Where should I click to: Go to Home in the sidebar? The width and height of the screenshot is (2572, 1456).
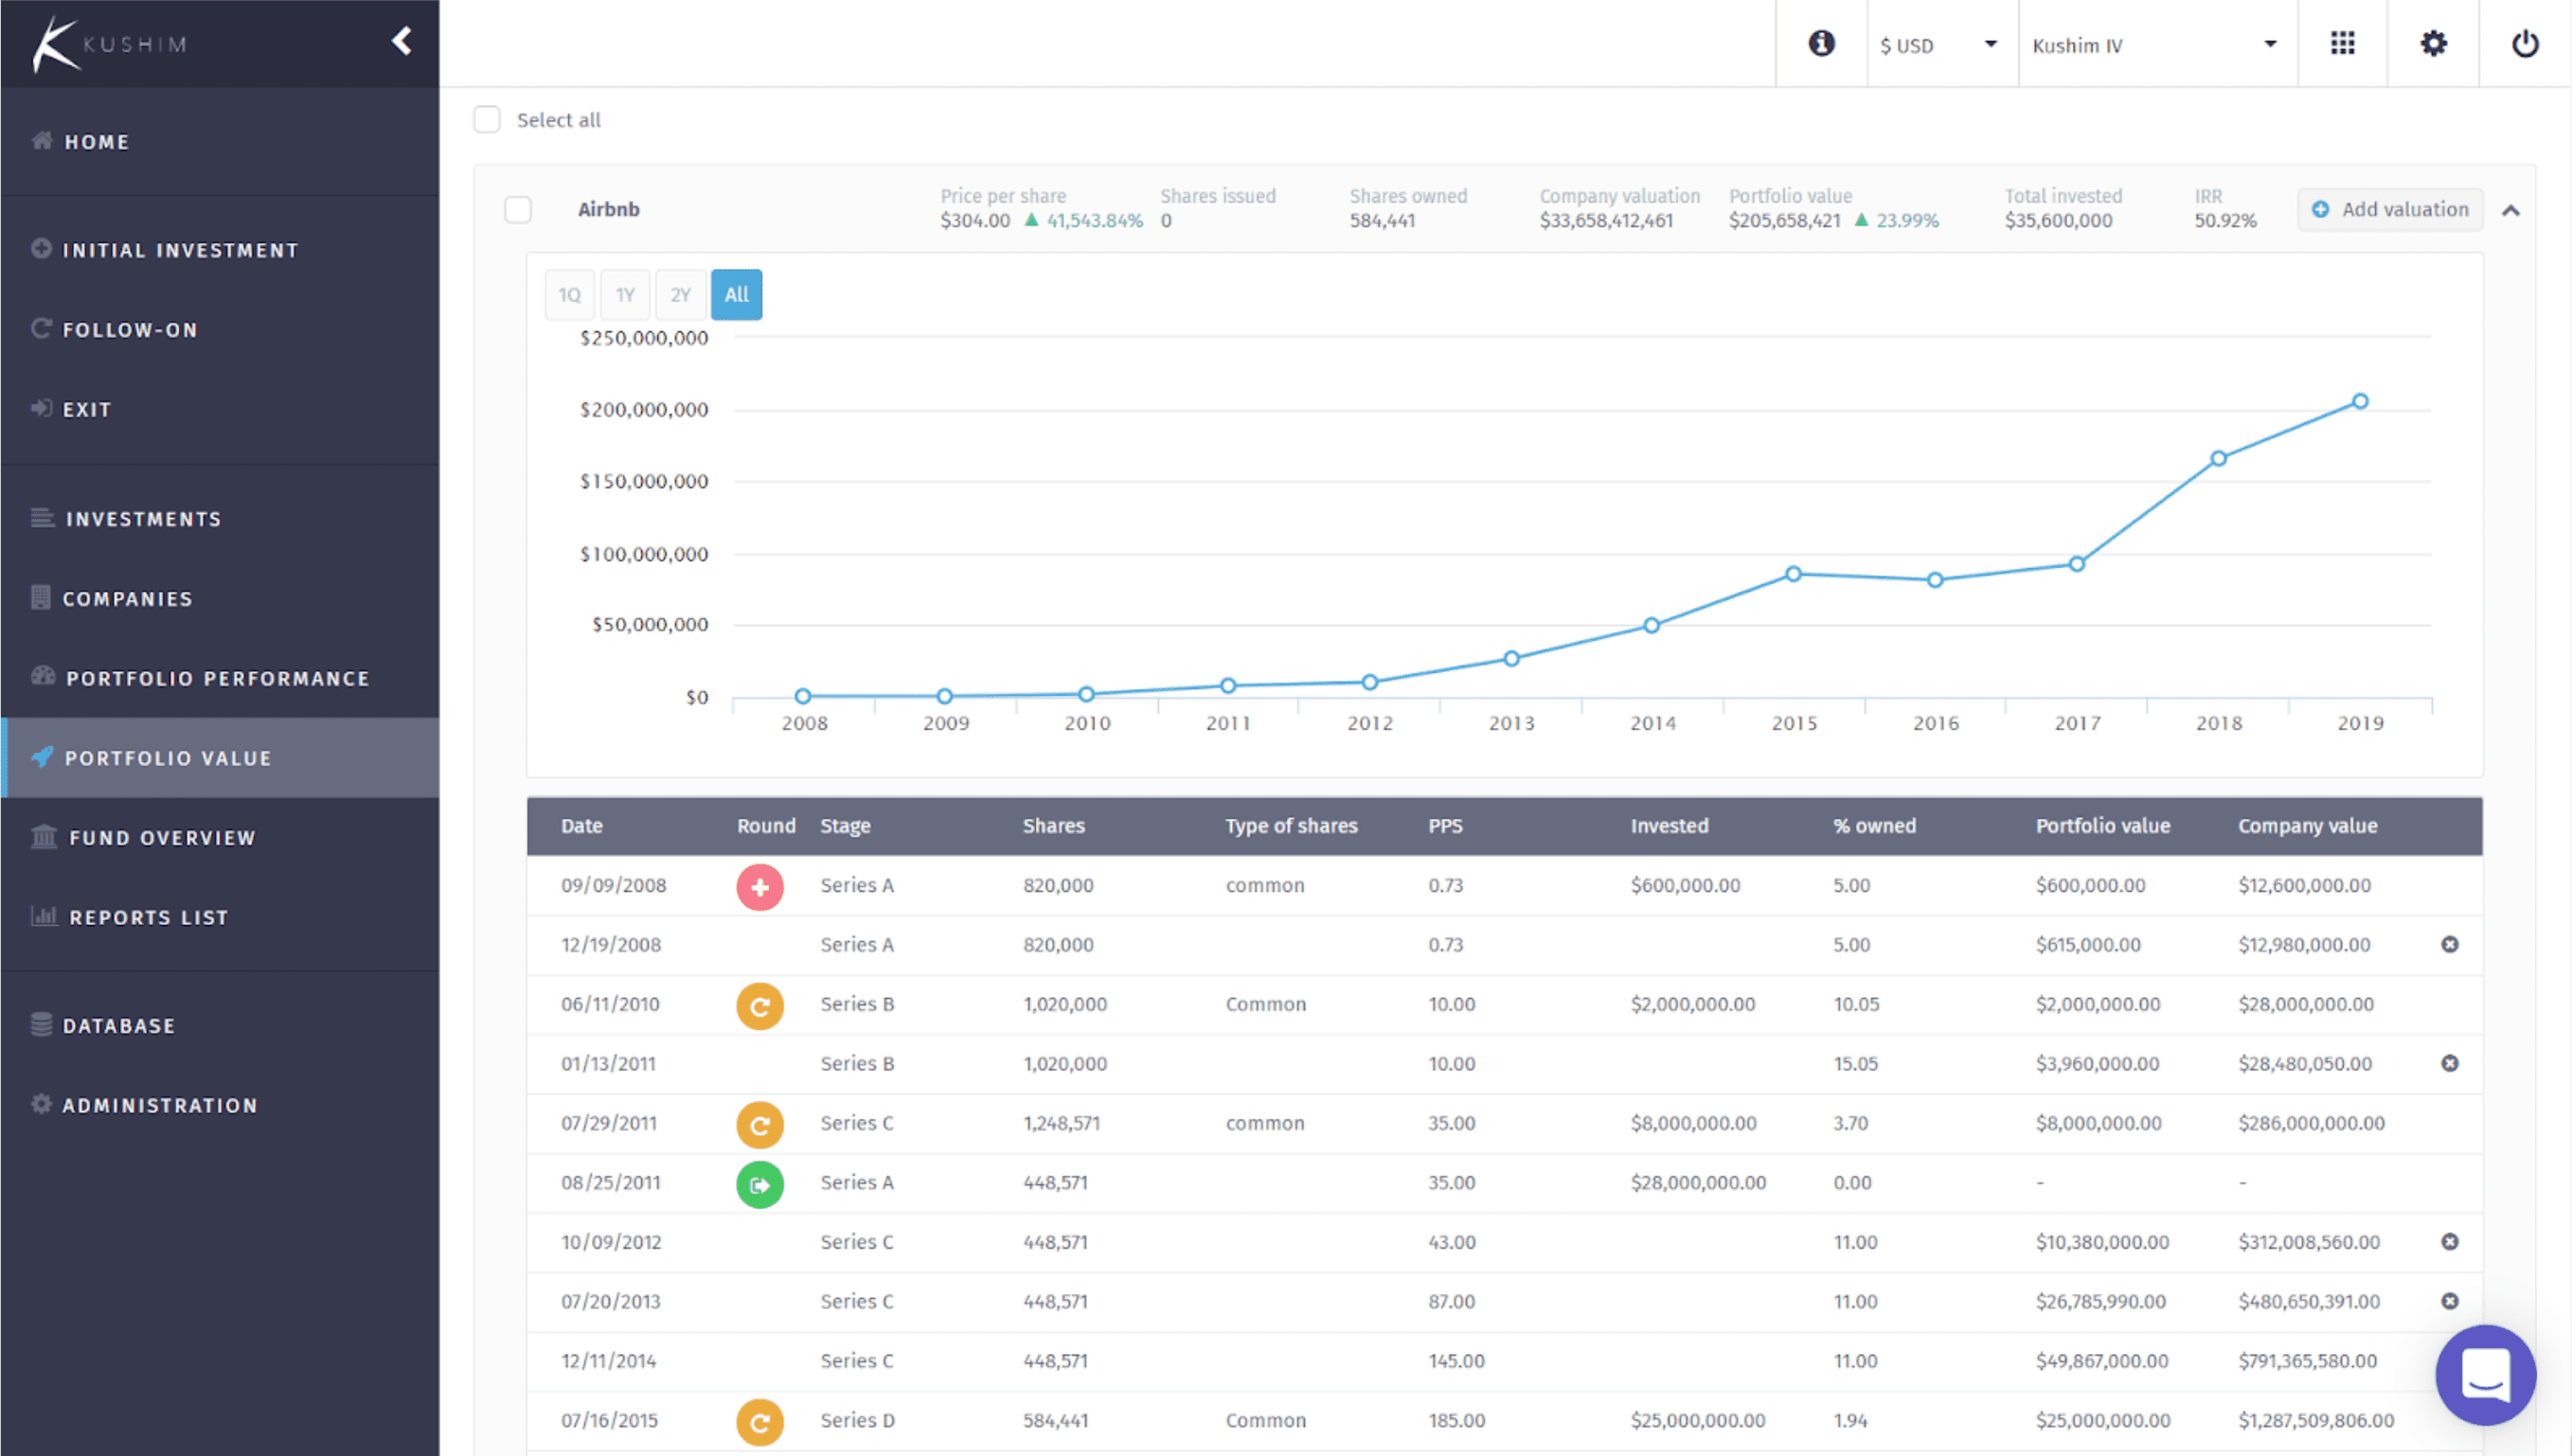pyautogui.click(x=219, y=141)
